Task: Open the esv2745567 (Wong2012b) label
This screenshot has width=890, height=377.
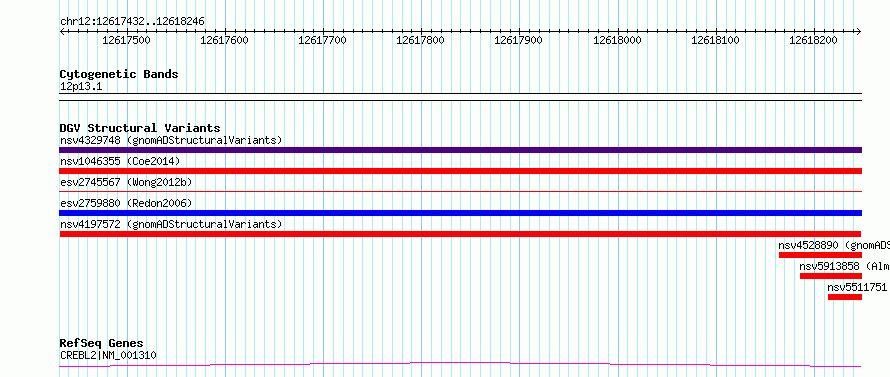Action: (126, 182)
